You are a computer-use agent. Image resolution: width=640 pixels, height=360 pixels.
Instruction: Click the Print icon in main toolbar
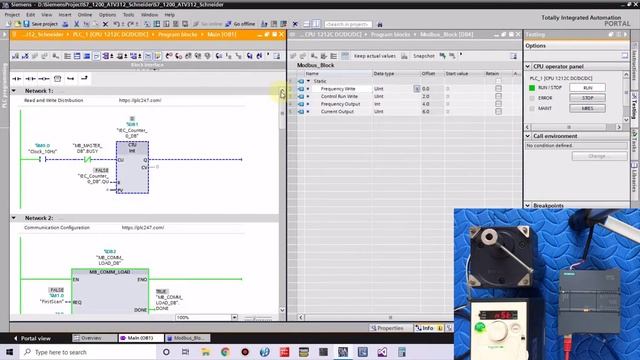[65, 24]
